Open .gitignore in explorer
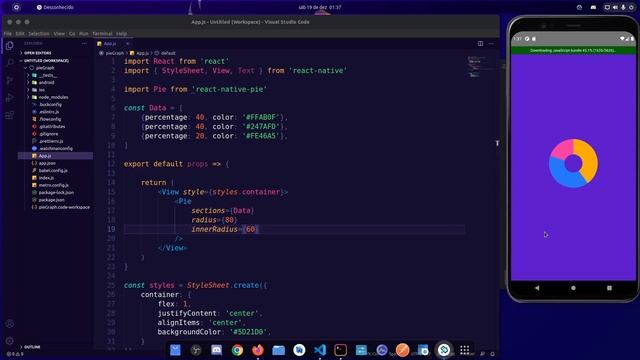The height and width of the screenshot is (360, 640). click(x=49, y=134)
